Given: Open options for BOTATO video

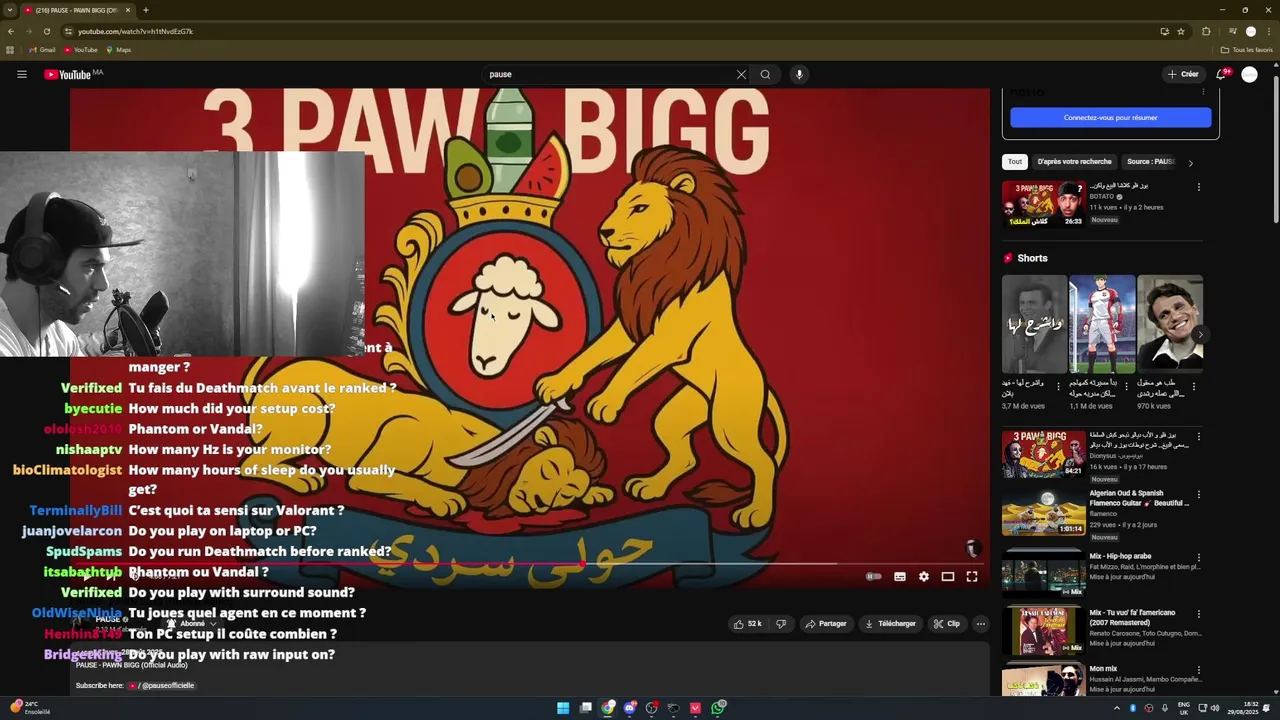Looking at the screenshot, I should [1198, 187].
